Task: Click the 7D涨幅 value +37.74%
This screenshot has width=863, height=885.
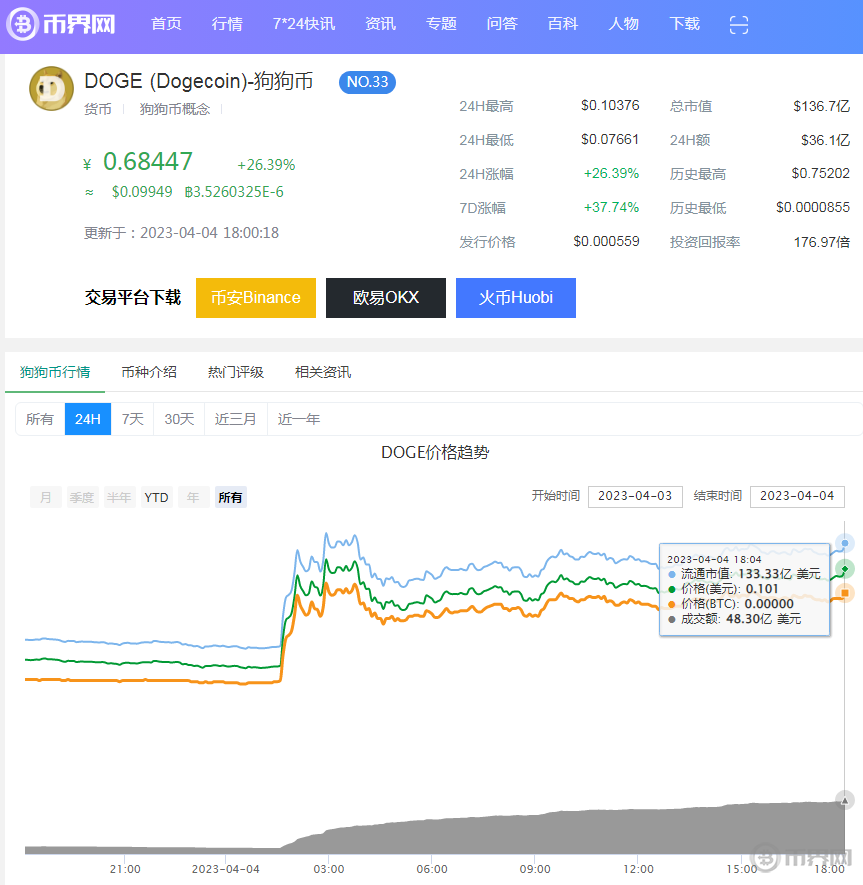Action: (611, 208)
